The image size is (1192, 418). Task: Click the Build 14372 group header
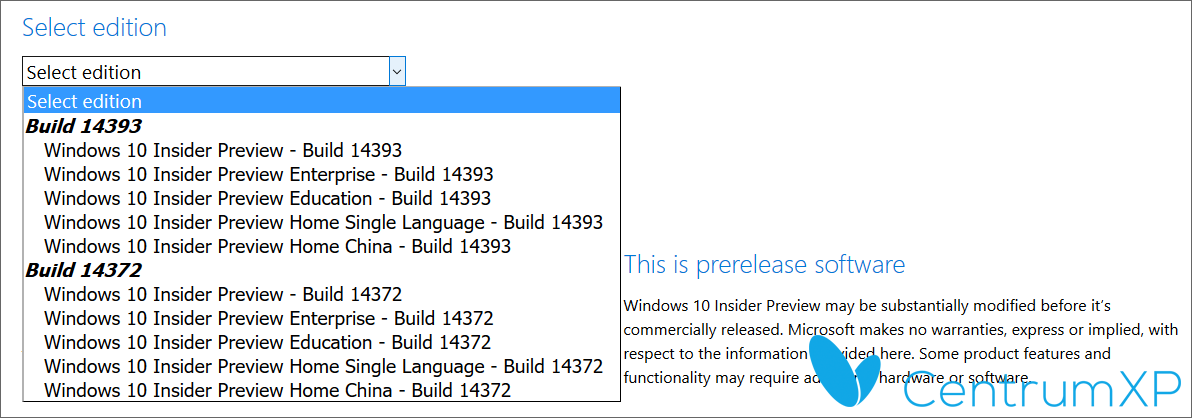84,270
